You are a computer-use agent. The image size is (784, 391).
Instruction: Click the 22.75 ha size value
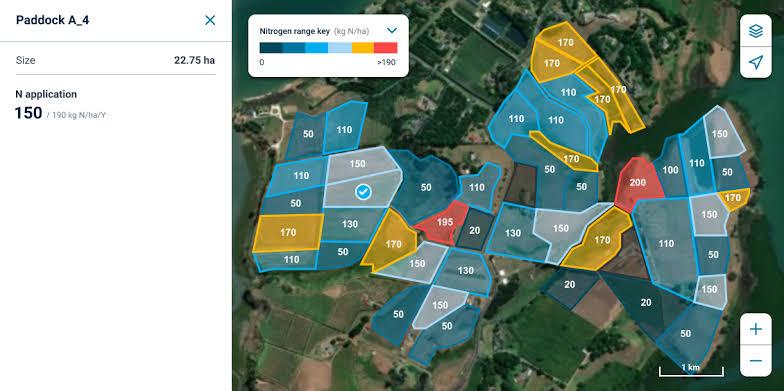click(x=194, y=60)
